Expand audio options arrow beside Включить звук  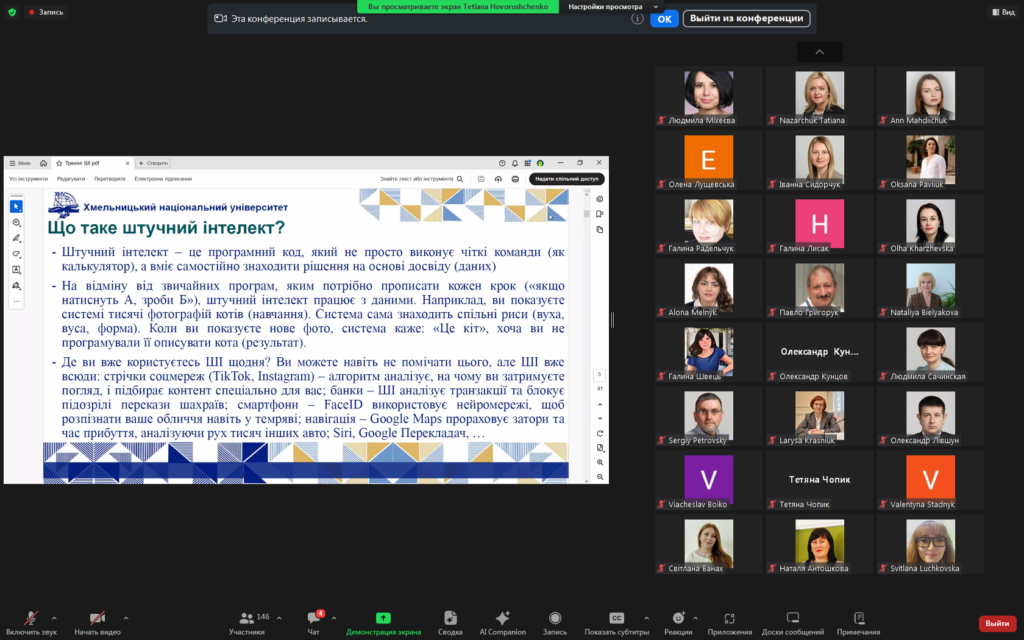pos(54,618)
